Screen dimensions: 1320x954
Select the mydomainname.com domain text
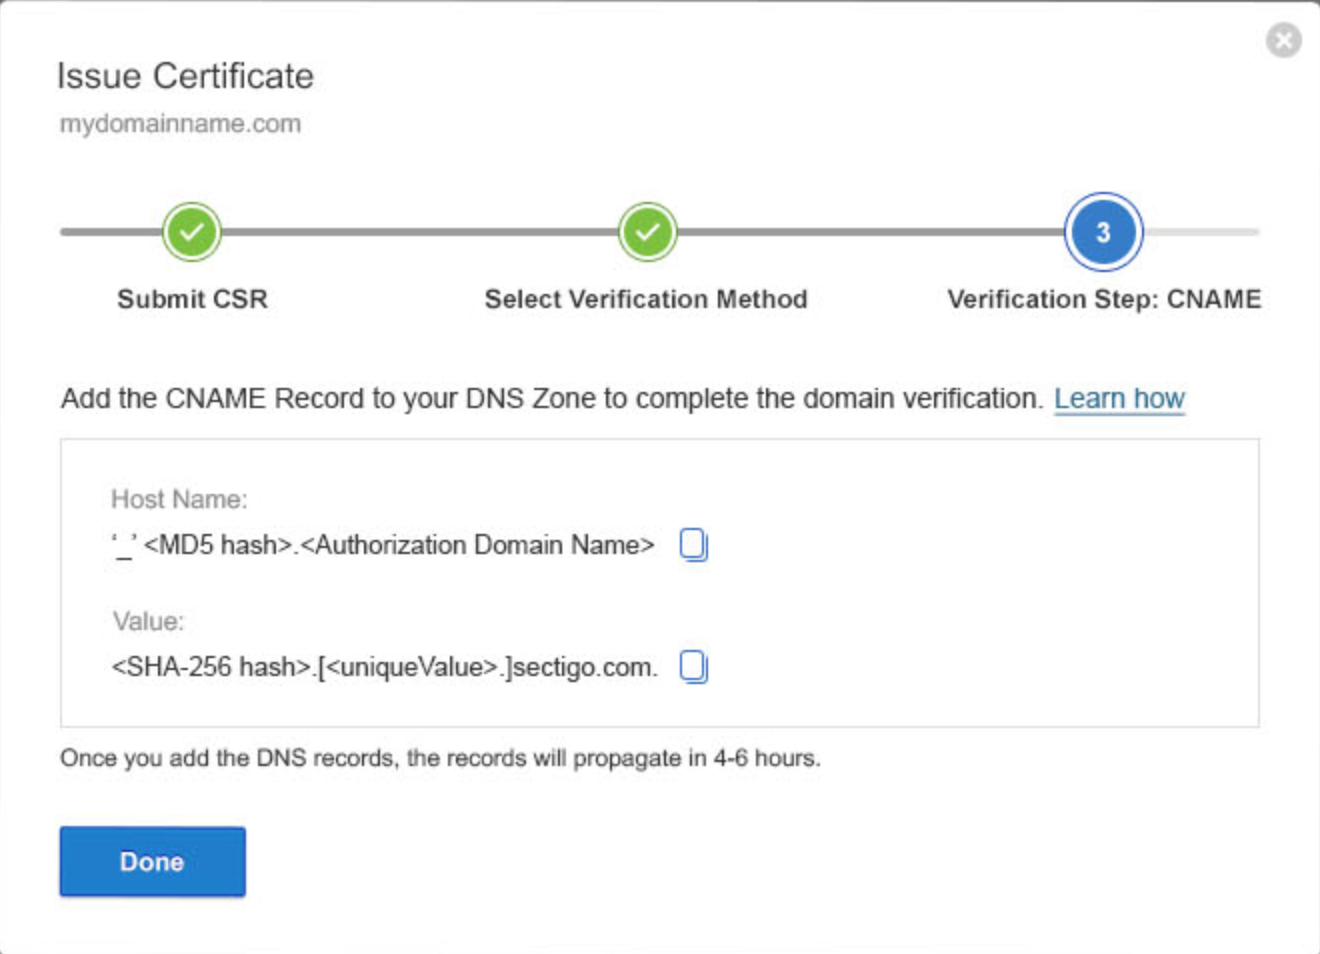point(182,124)
